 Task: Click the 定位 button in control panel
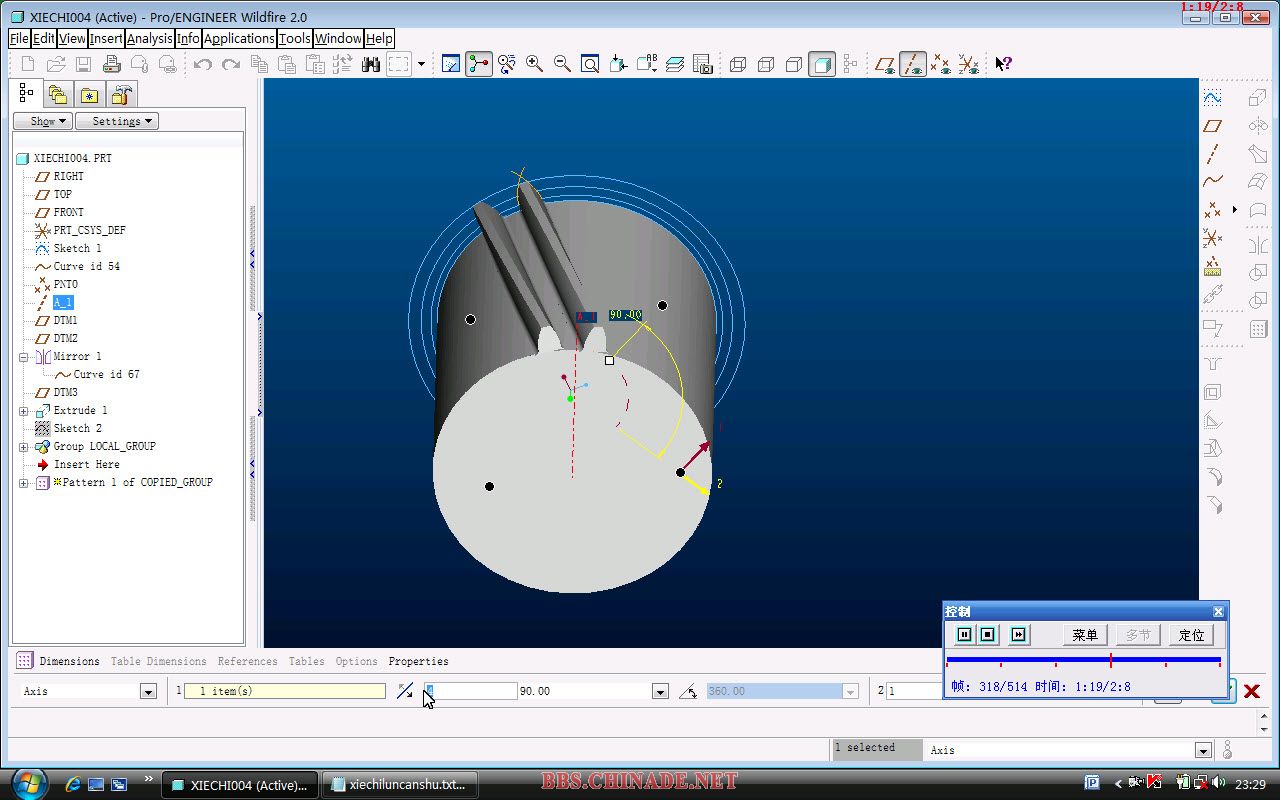(x=1191, y=635)
